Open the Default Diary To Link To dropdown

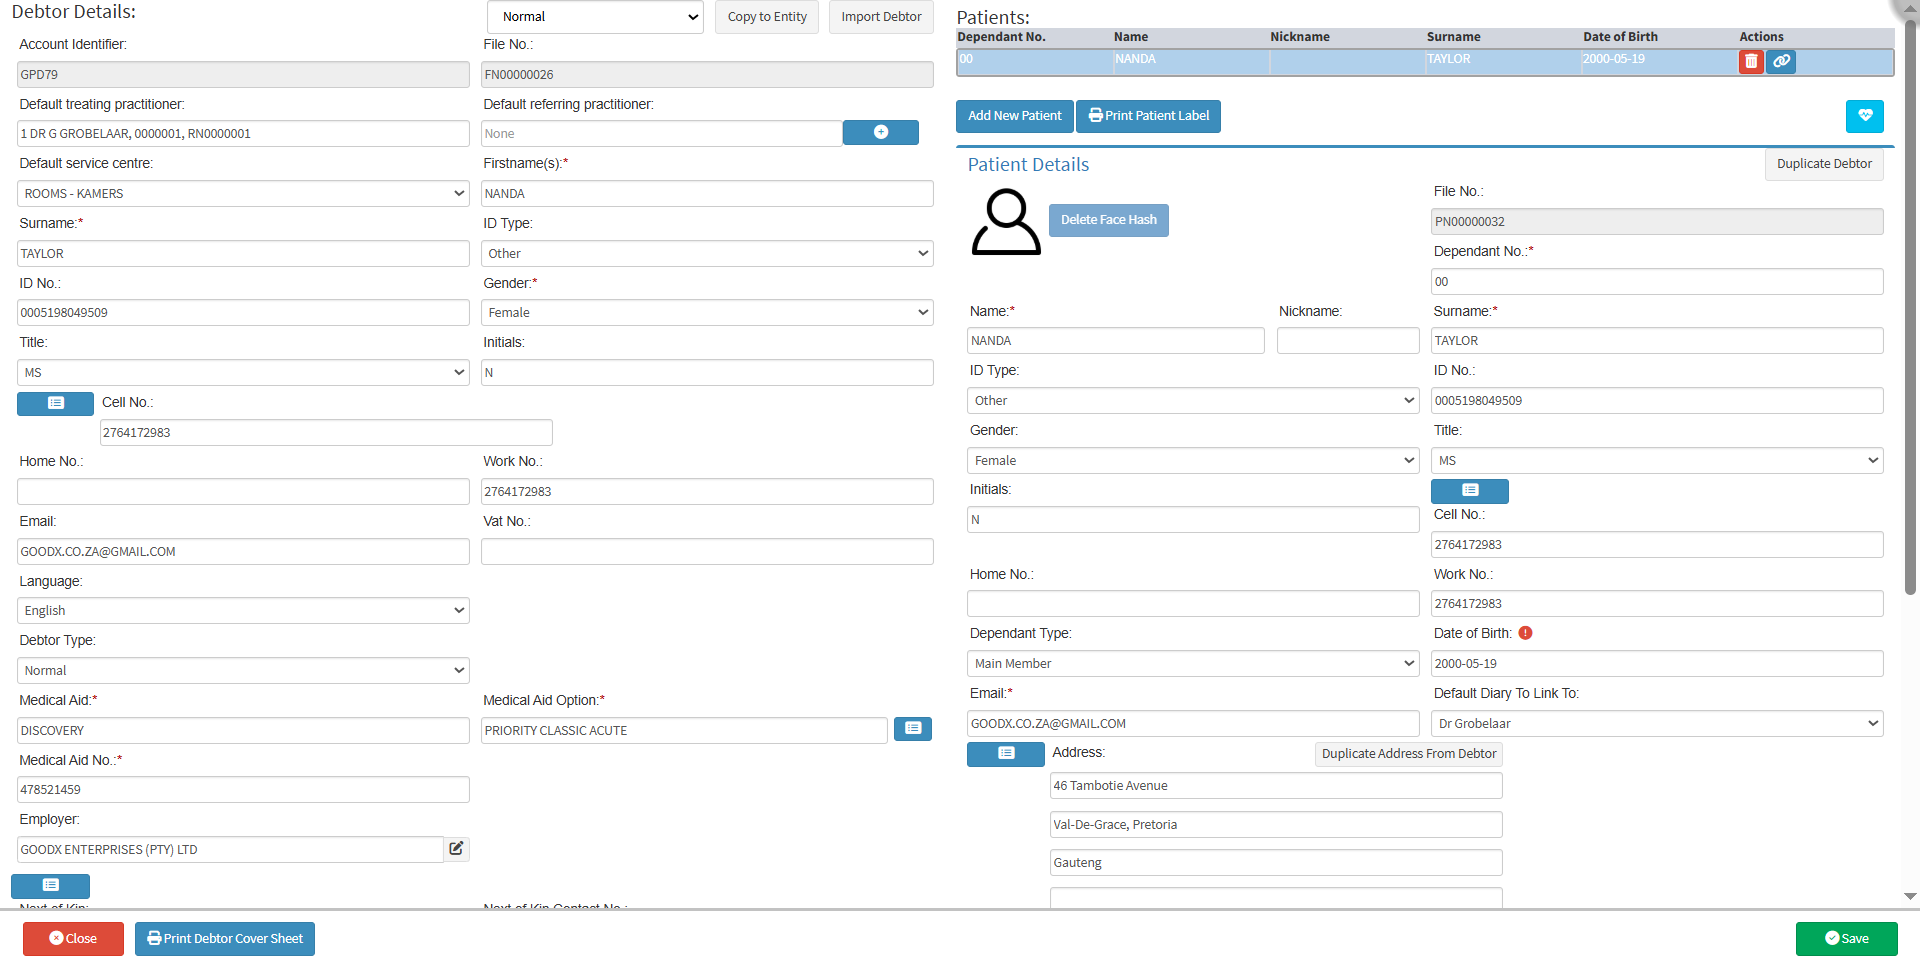[1656, 724]
